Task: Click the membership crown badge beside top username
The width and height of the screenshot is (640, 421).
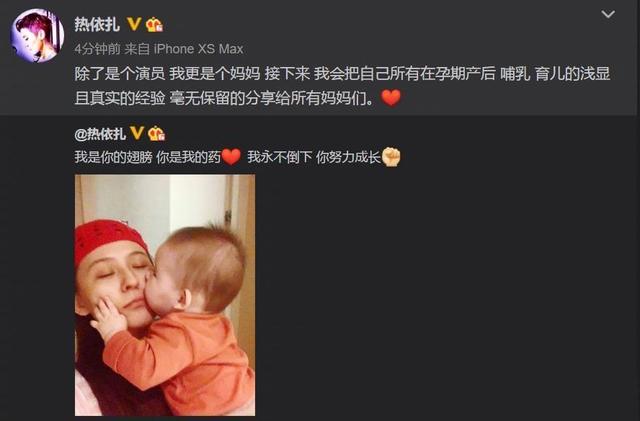Action: pos(154,25)
